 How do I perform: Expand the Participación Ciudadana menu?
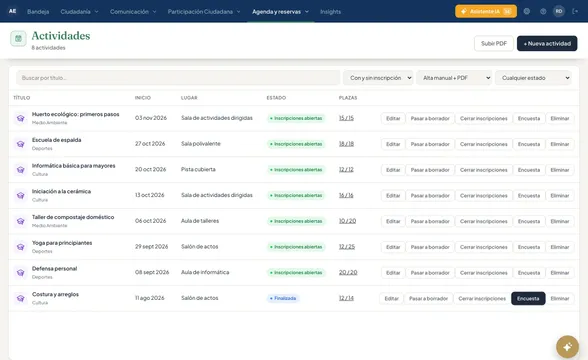pos(204,12)
